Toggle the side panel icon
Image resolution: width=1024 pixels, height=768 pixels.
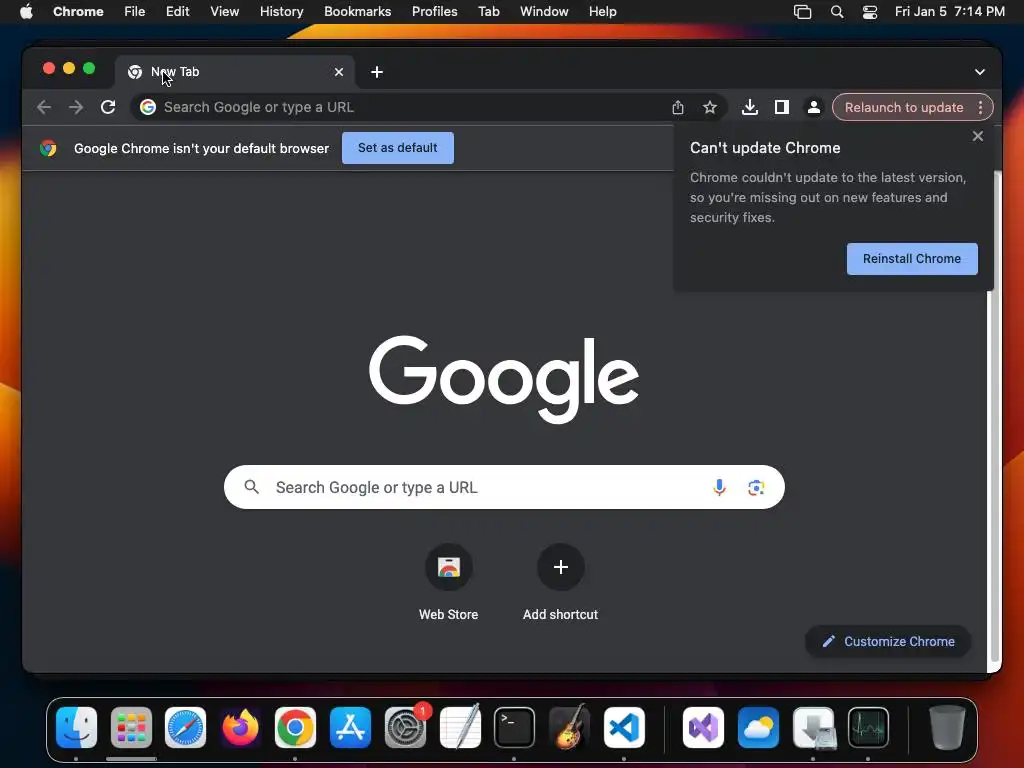782,107
